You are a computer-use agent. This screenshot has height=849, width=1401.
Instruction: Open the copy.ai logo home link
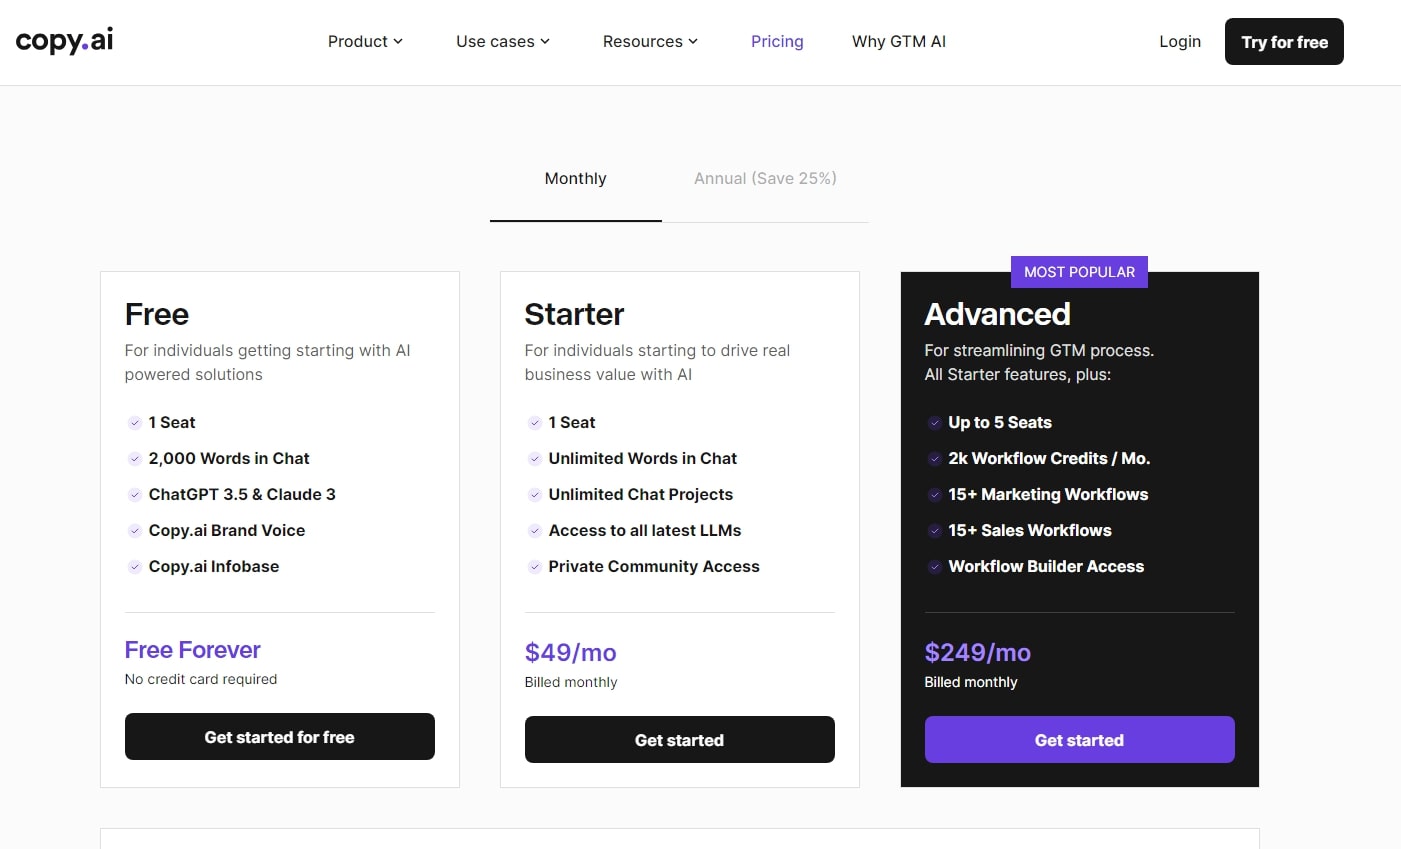[65, 41]
